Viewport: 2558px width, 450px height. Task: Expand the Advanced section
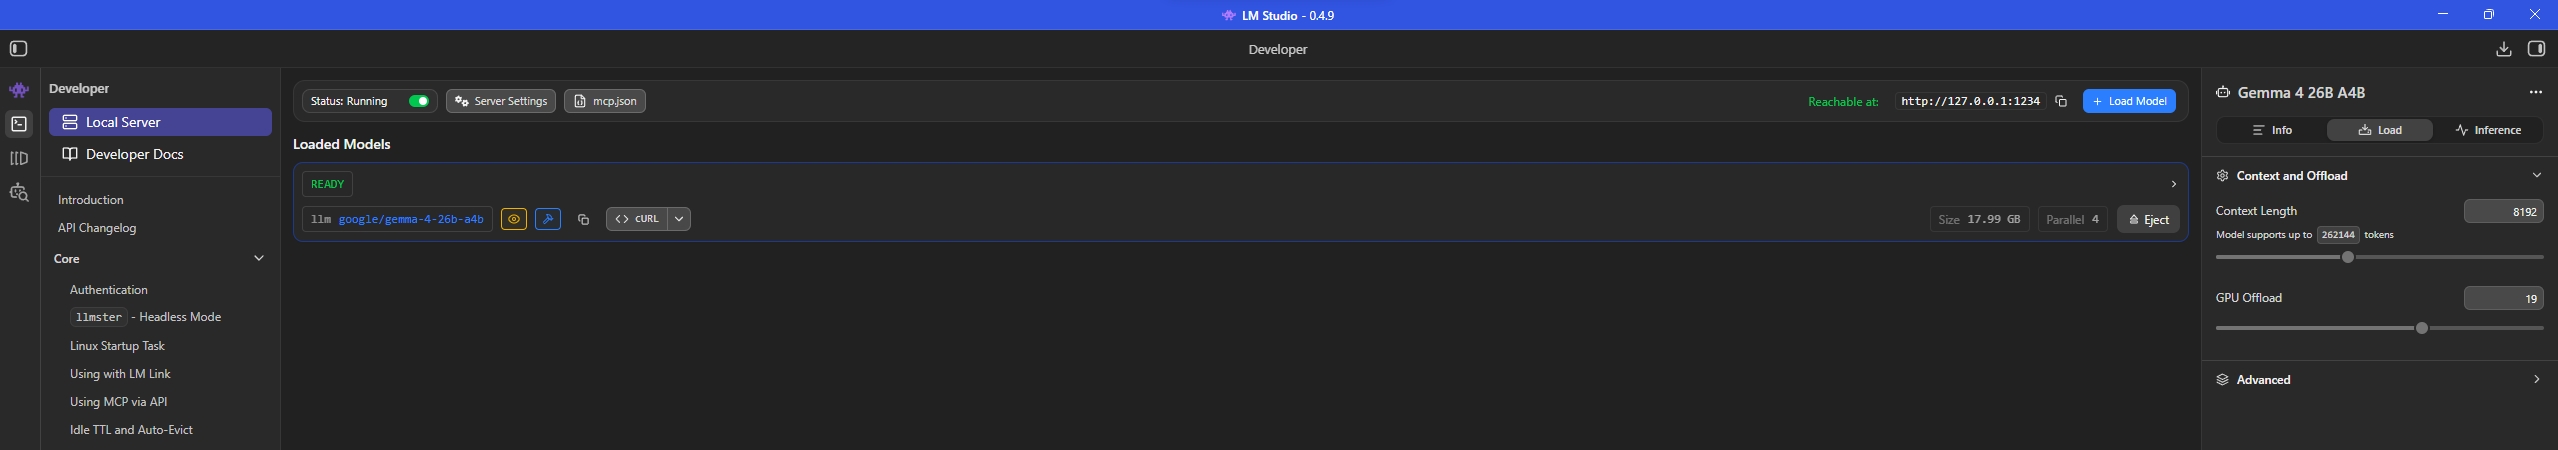(x=2536, y=379)
